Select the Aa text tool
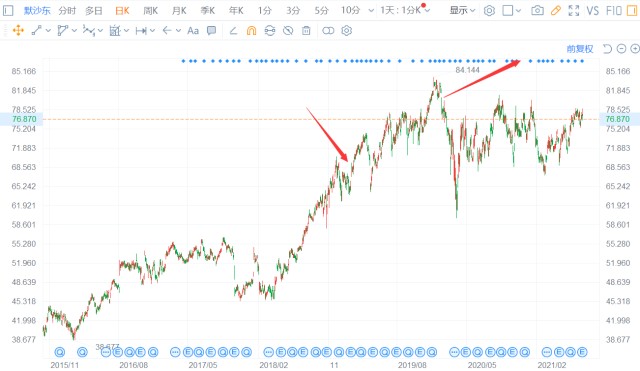640x371 pixels. [x=193, y=31]
